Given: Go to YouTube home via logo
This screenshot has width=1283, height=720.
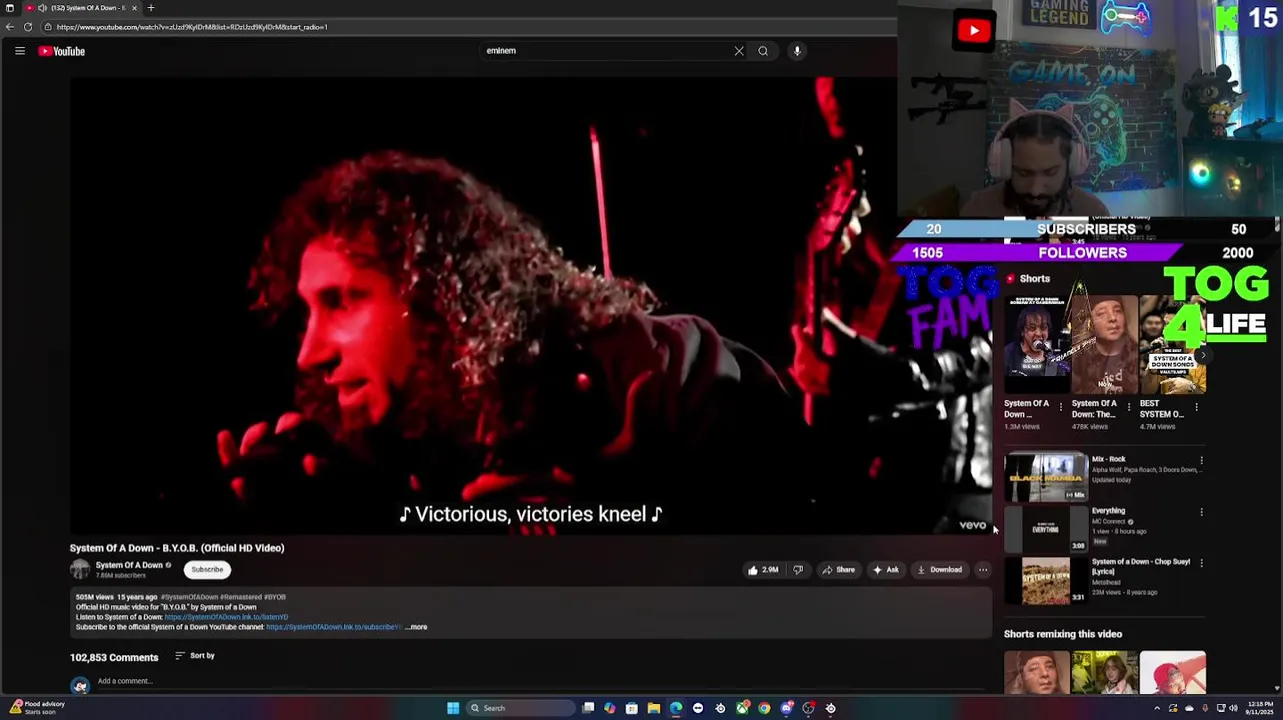Looking at the screenshot, I should coord(62,51).
